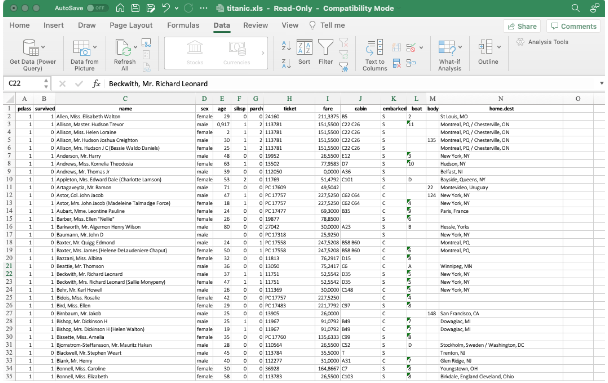This screenshot has height=383, width=608.
Task: Select cell 'San Francisco, CA'
Action: [501, 313]
